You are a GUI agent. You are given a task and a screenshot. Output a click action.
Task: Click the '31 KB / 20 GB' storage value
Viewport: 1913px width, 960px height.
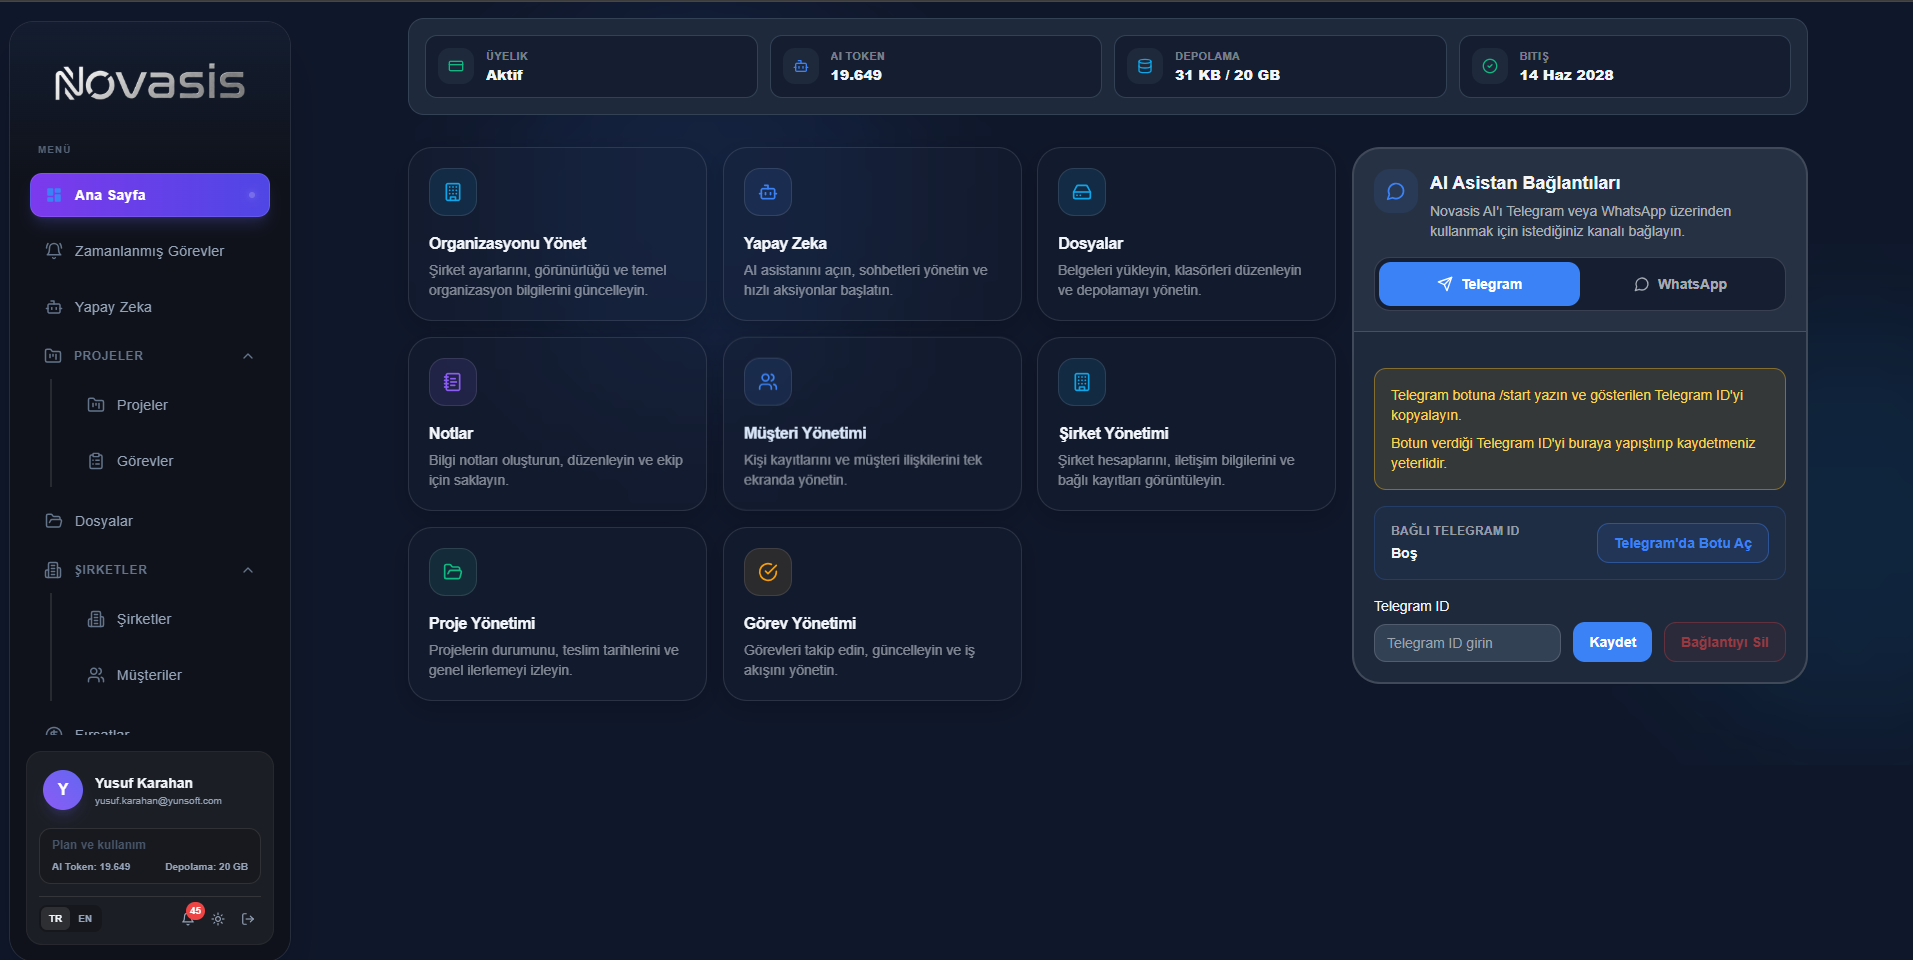1227,75
